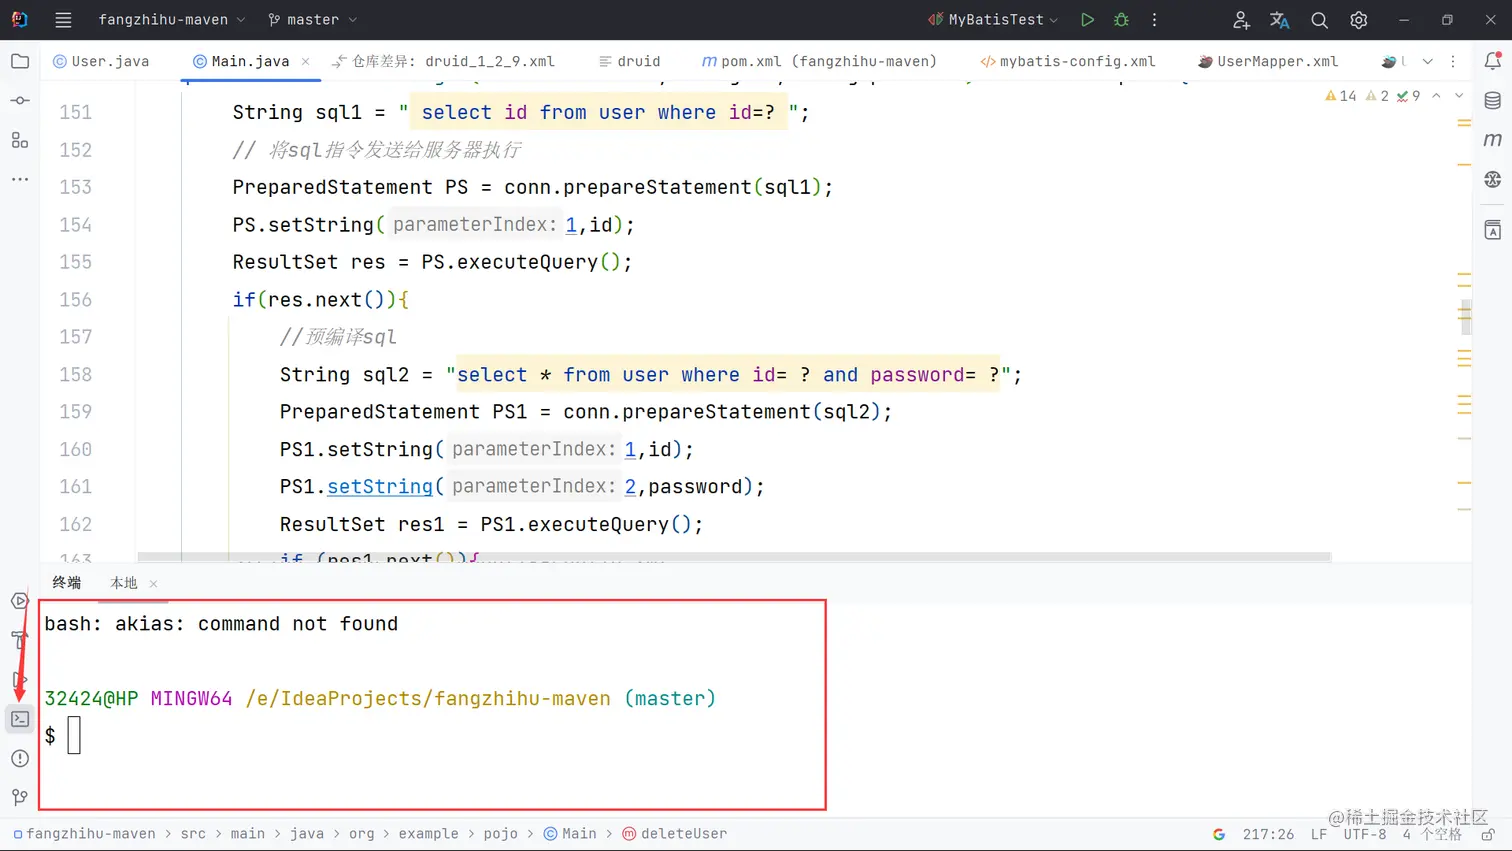Click the 9 typos indicator
The width and height of the screenshot is (1512, 851).
click(1409, 96)
